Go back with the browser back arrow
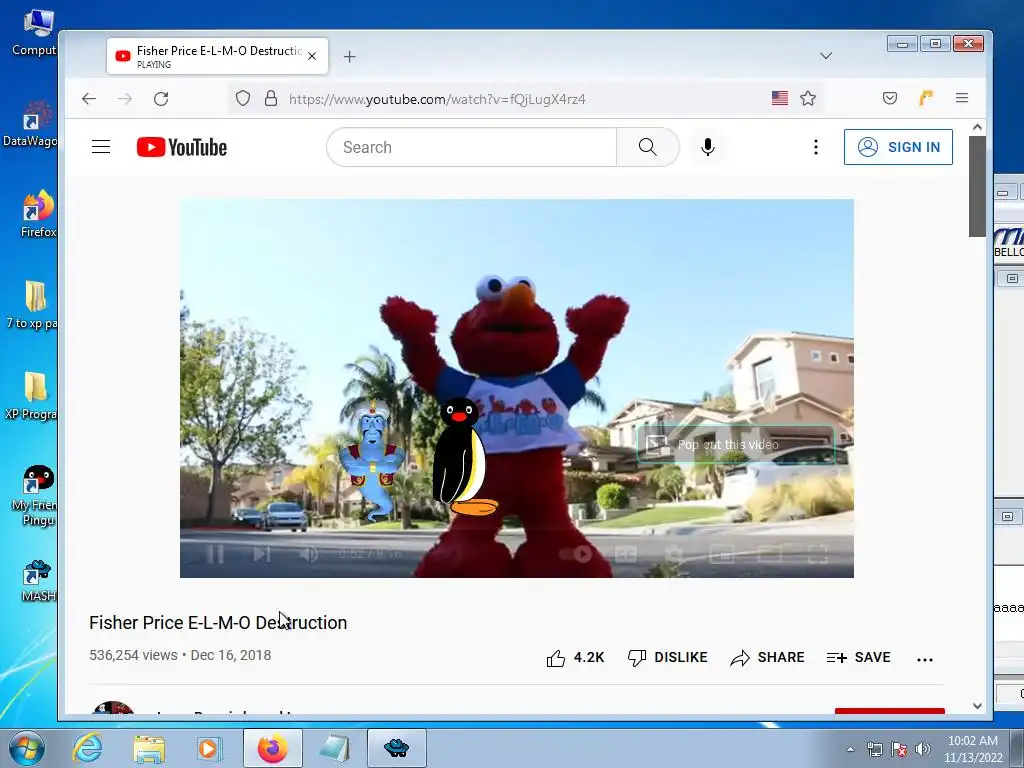The width and height of the screenshot is (1024, 768). [89, 99]
